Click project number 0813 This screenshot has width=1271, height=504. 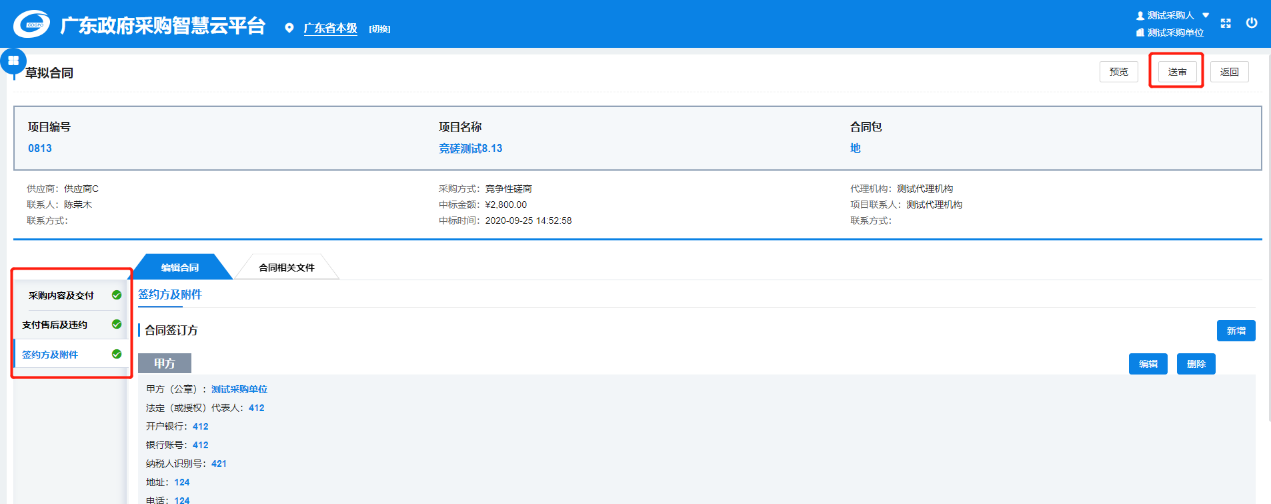[x=40, y=148]
